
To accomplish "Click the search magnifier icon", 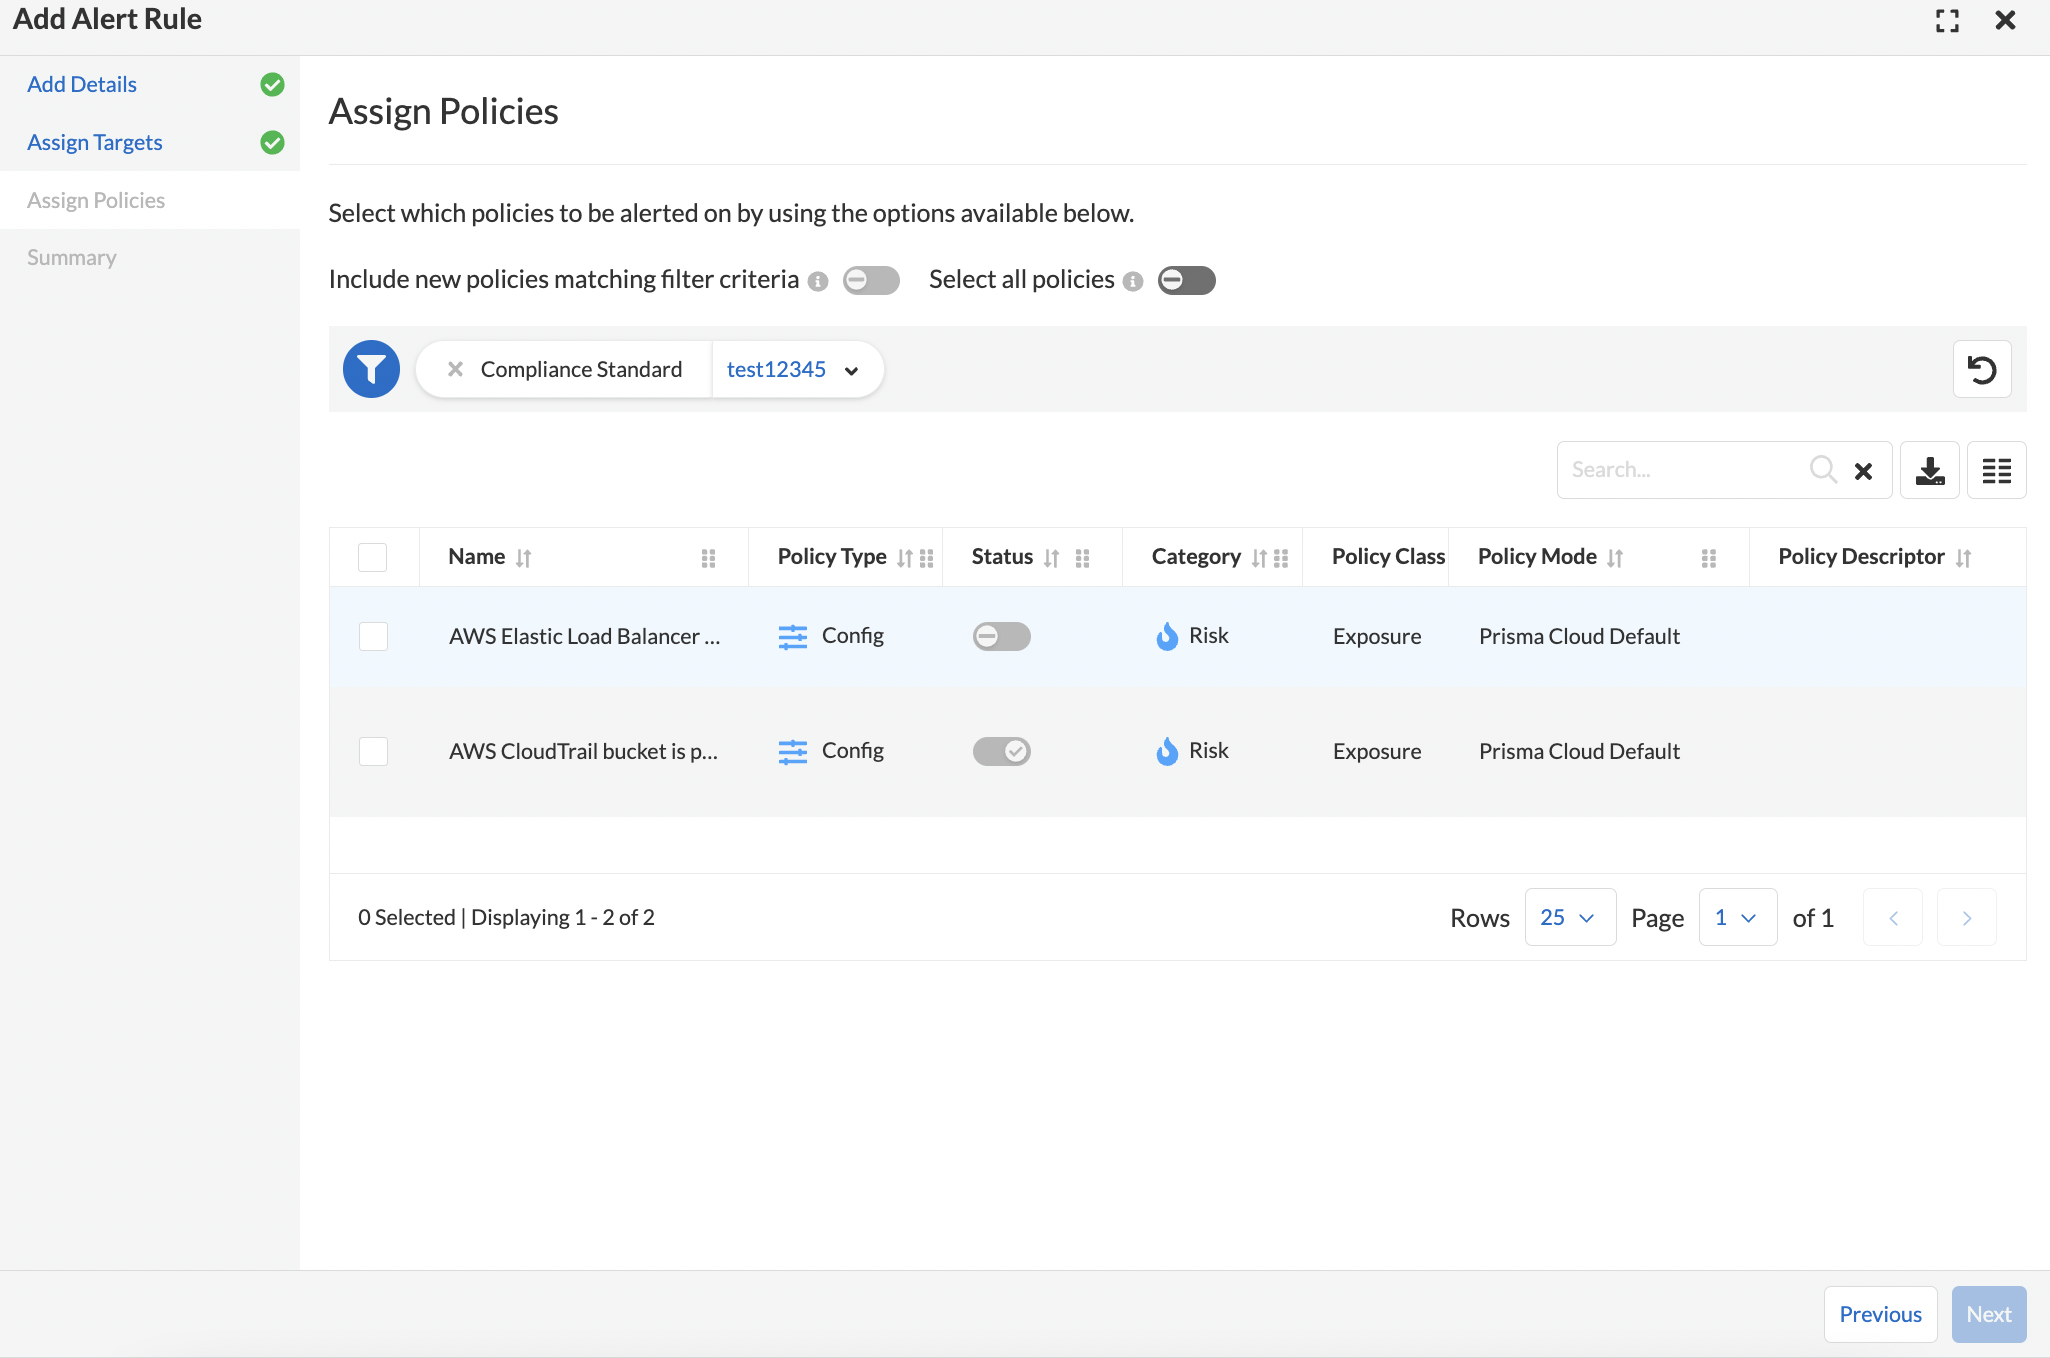I will [1823, 469].
